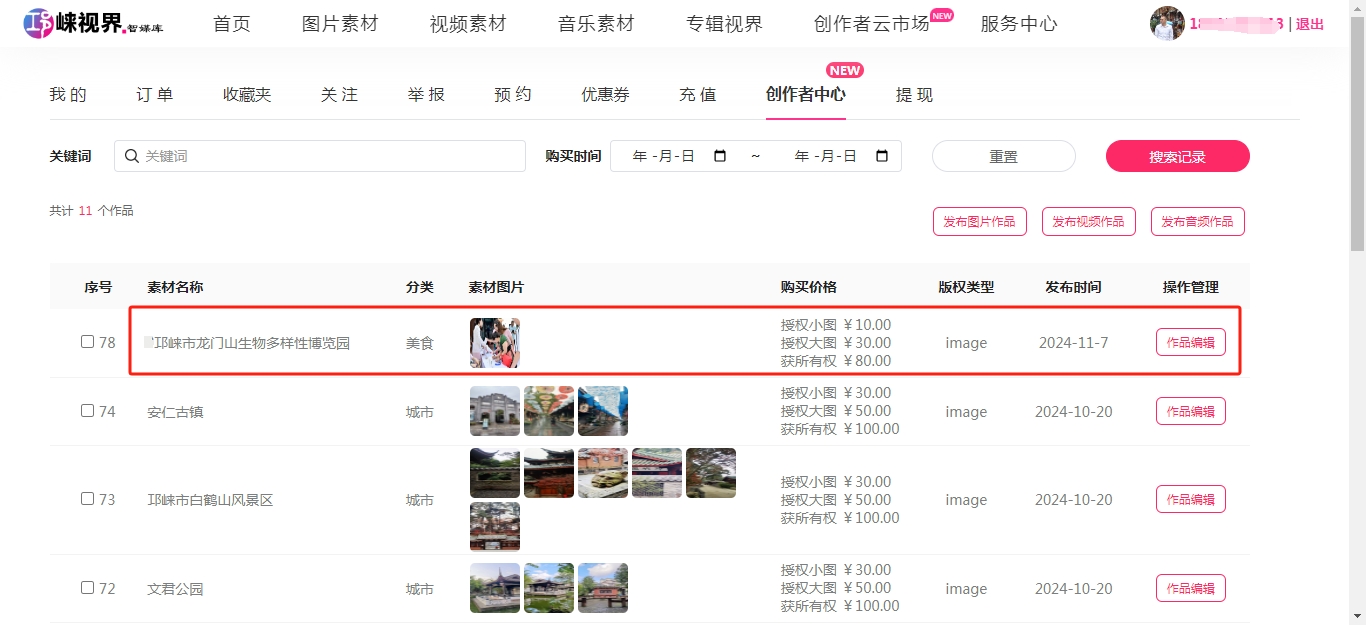Image resolution: width=1366 pixels, height=625 pixels.
Task: Click the 邛崃视界 site logo
Action: [x=93, y=23]
